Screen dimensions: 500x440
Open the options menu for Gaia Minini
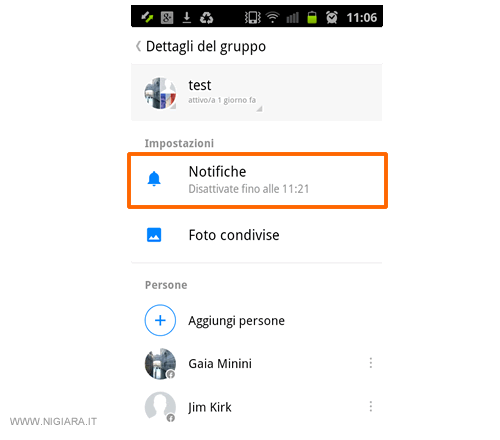click(x=371, y=363)
